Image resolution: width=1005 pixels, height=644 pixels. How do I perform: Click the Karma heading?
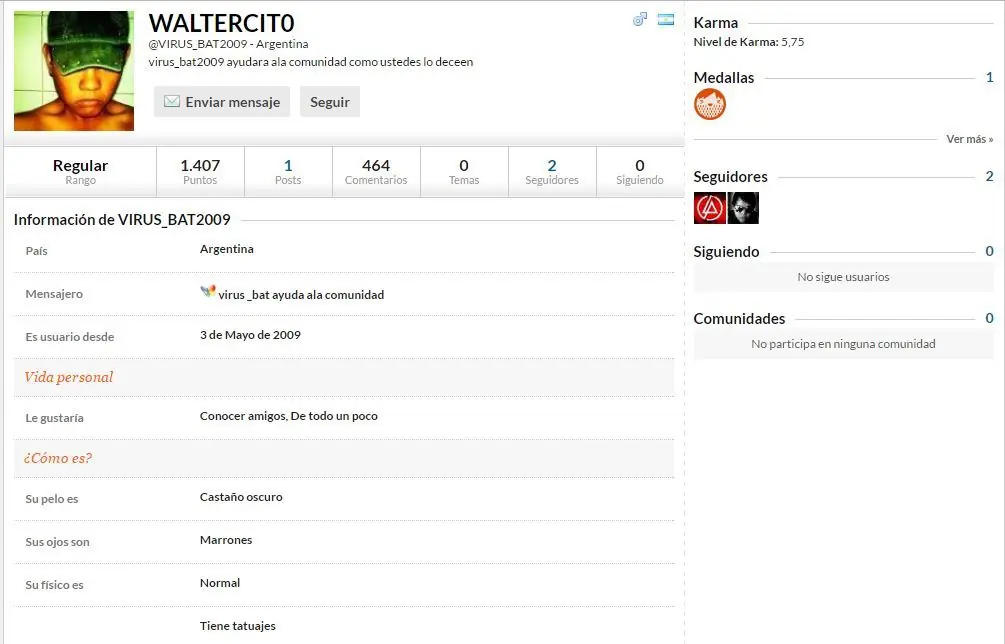[715, 23]
